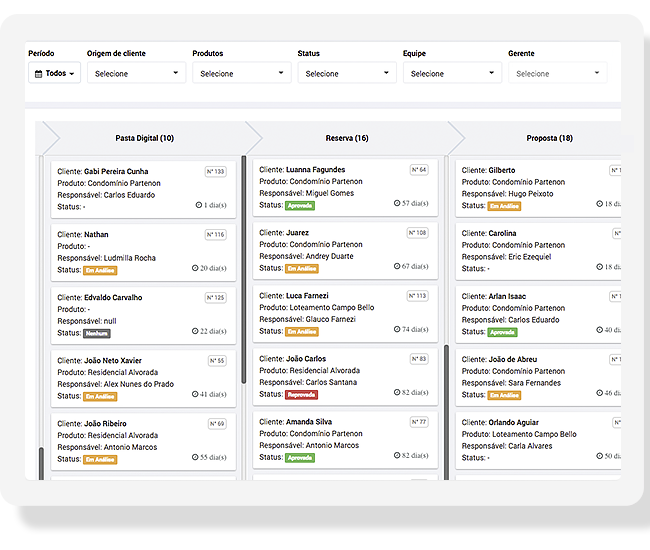Expand the Gerente filter dropdown
Screen dimensions: 650x550
click(557, 73)
